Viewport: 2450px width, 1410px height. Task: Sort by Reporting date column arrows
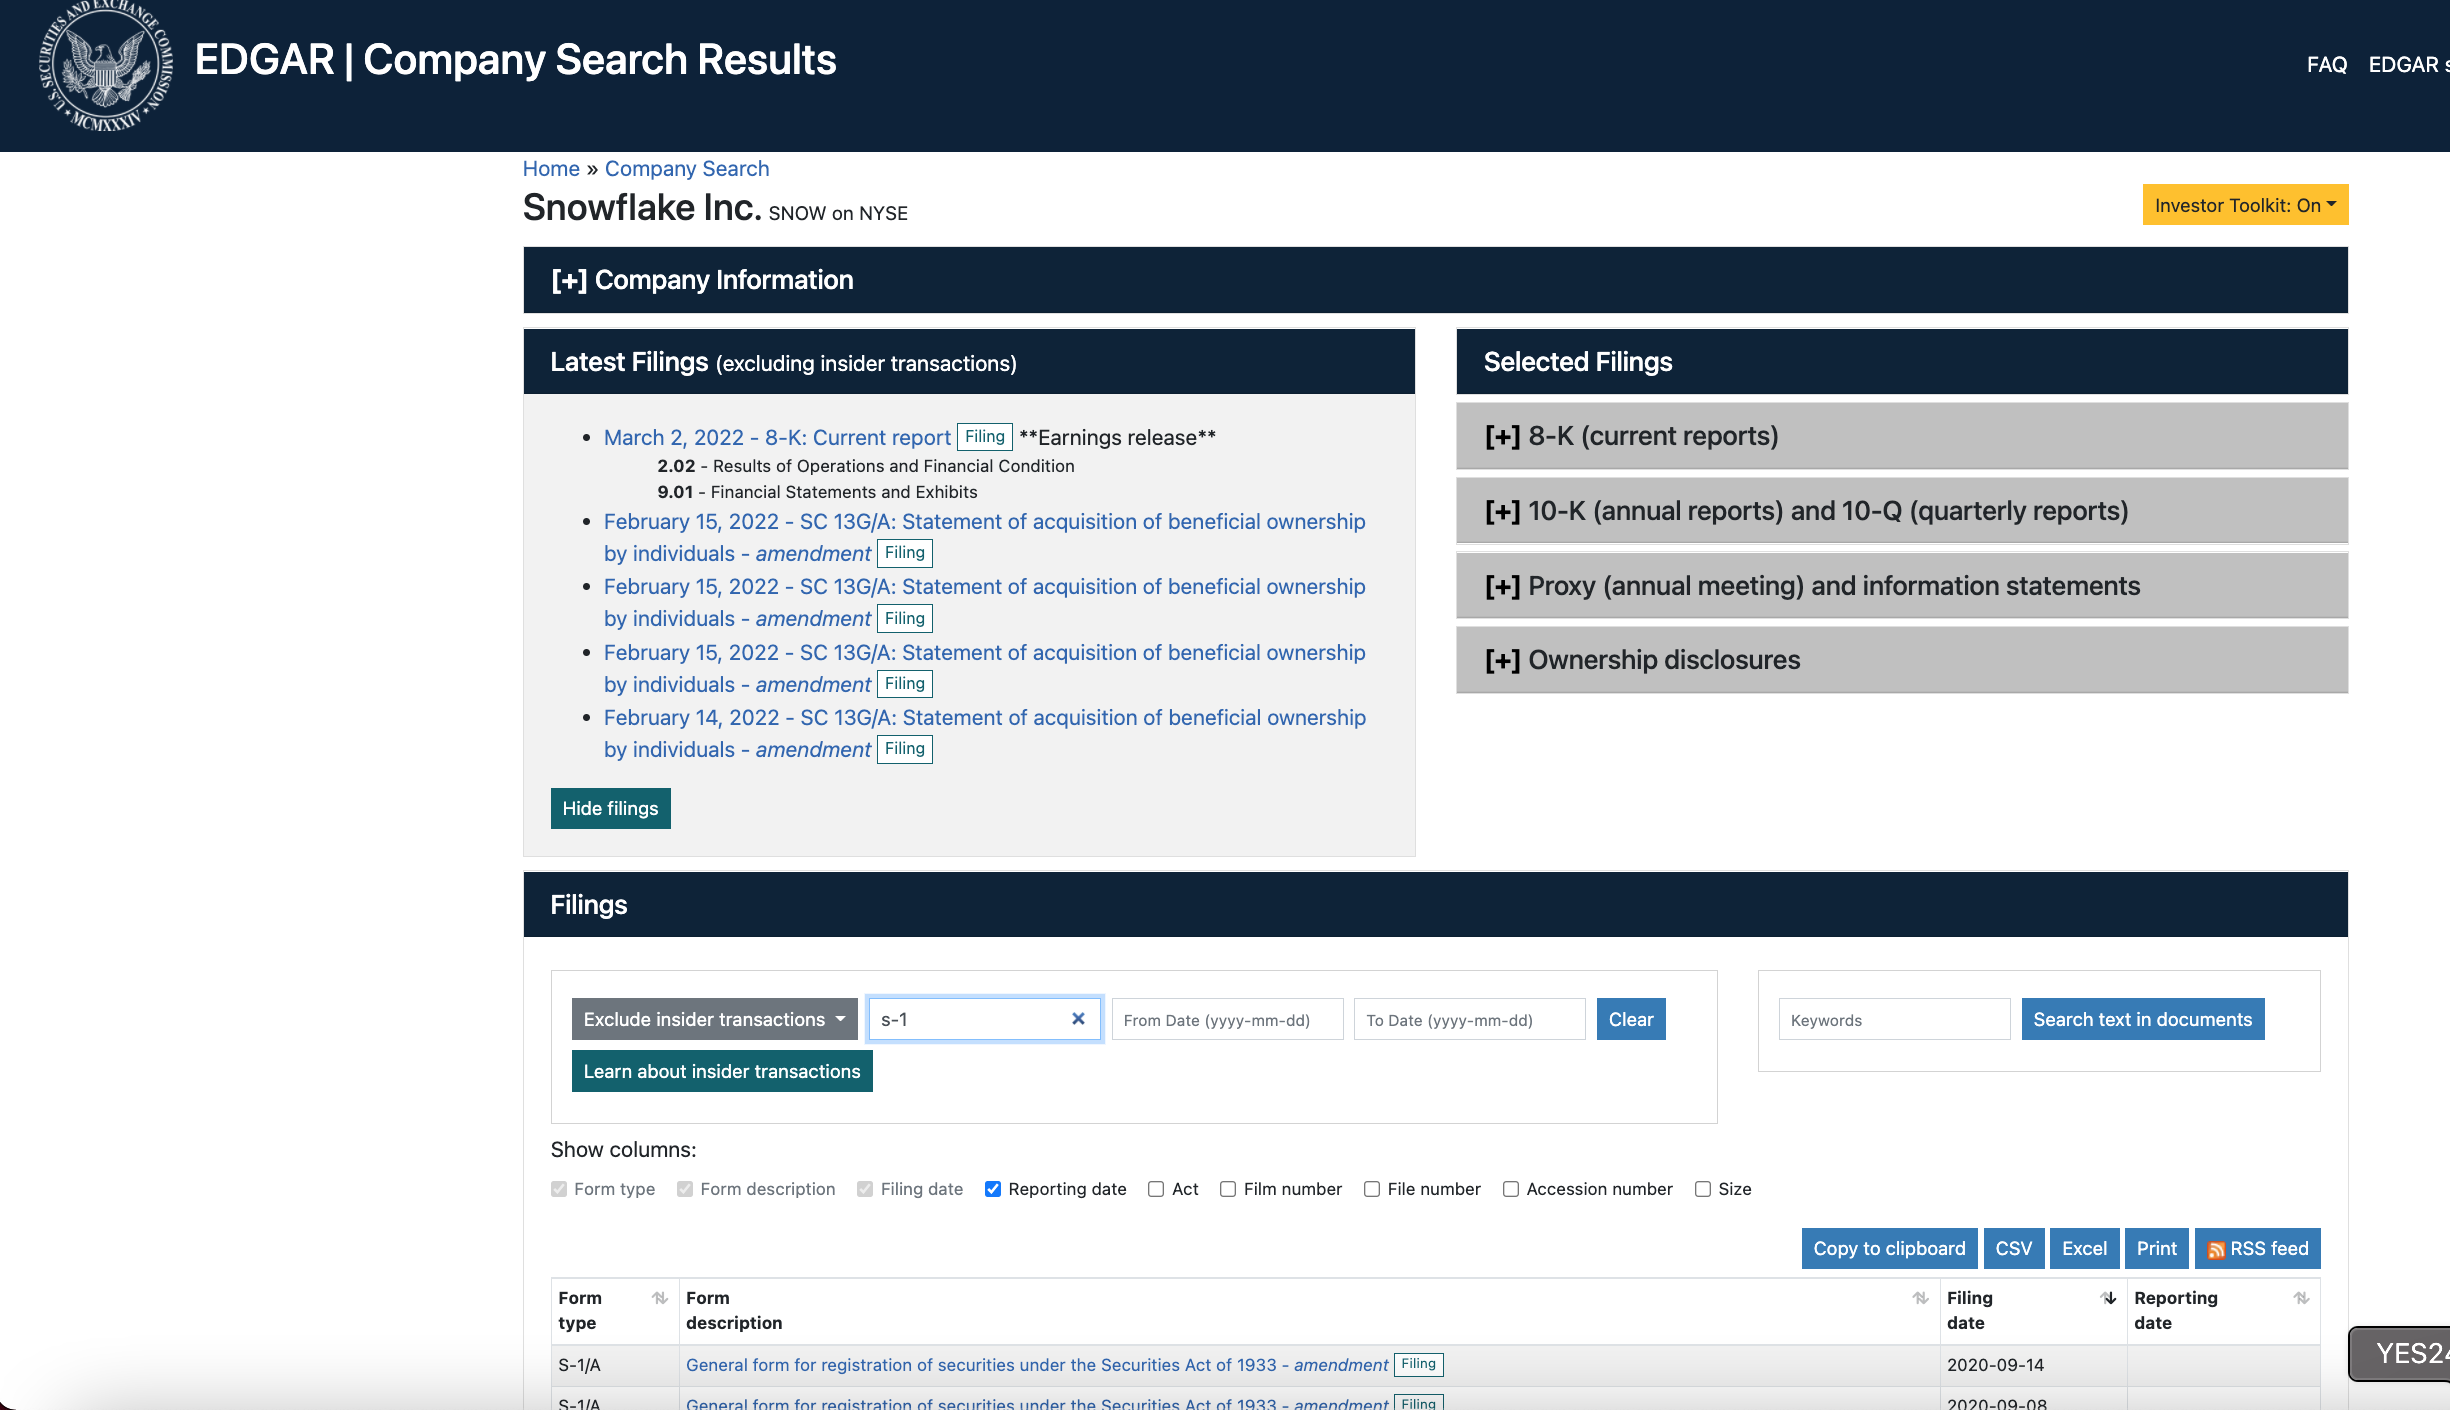[x=2301, y=1298]
